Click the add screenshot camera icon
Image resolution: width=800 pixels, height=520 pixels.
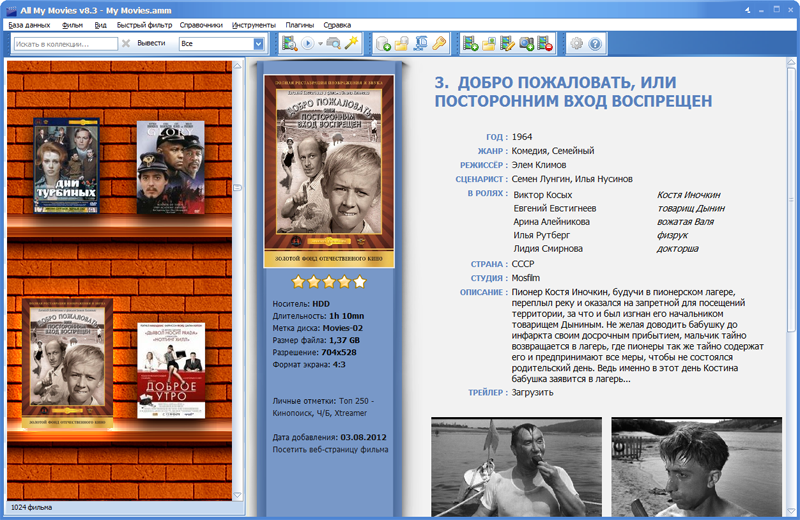(527, 44)
